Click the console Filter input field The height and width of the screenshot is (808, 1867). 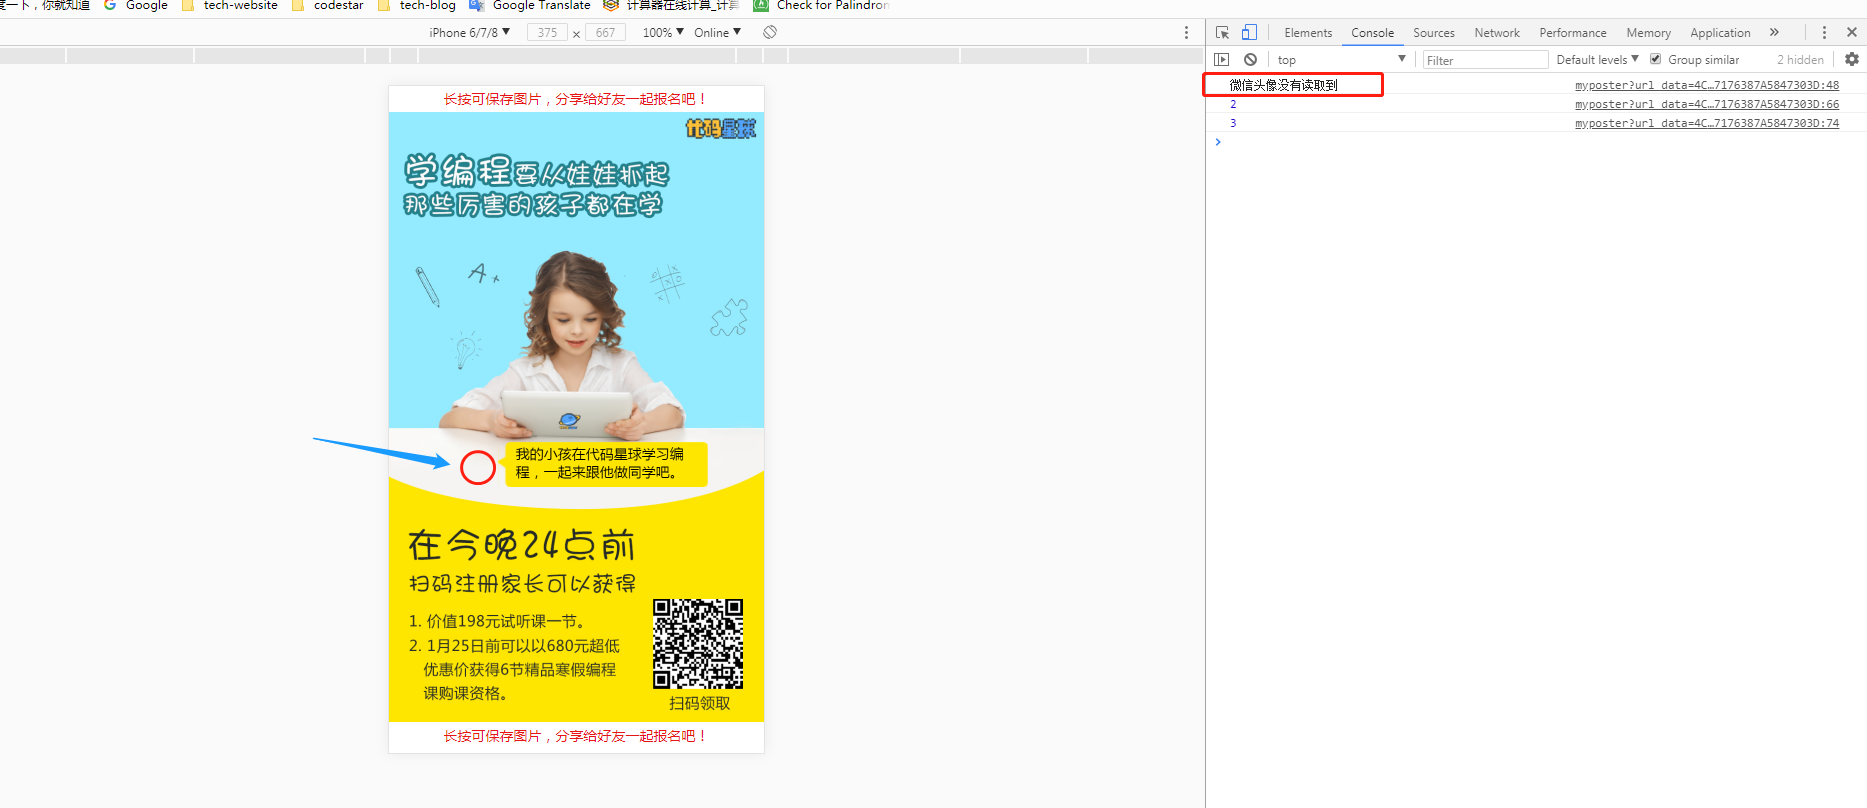point(1485,60)
